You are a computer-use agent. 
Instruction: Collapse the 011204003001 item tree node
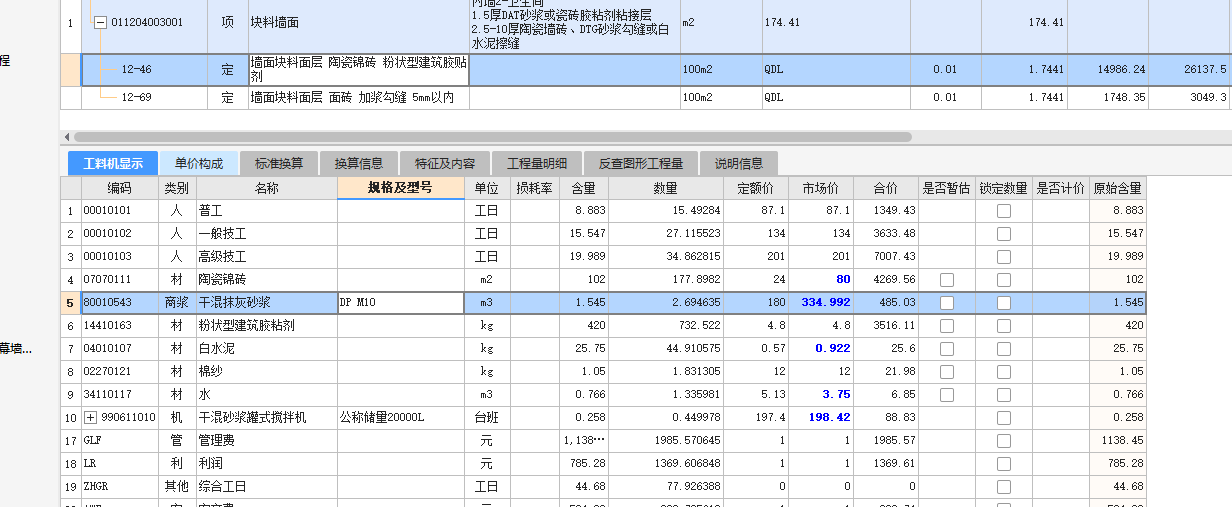tap(100, 22)
